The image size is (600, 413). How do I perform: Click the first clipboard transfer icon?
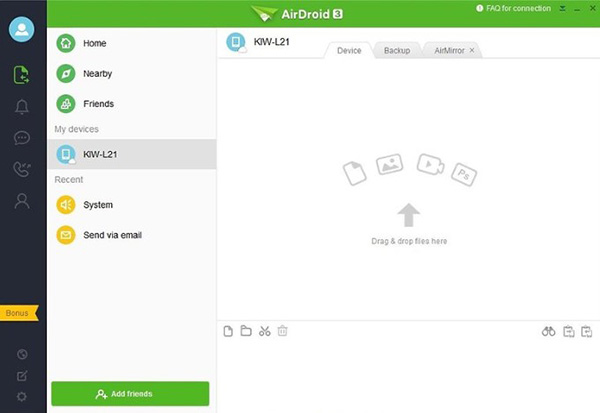tap(569, 331)
